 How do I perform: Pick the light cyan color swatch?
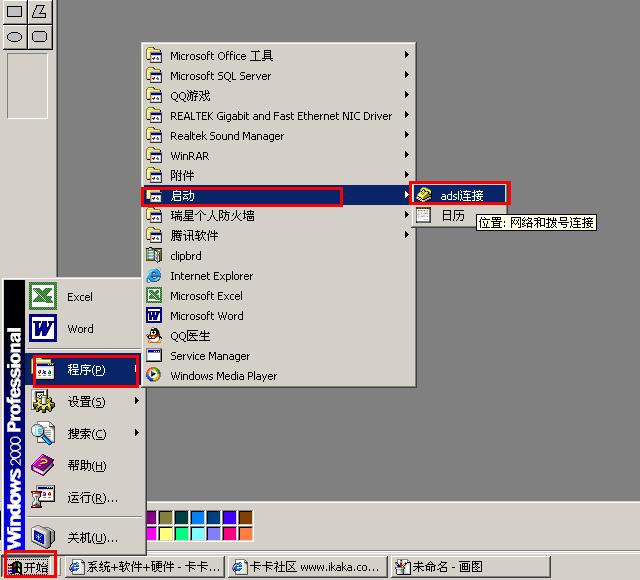coord(198,533)
